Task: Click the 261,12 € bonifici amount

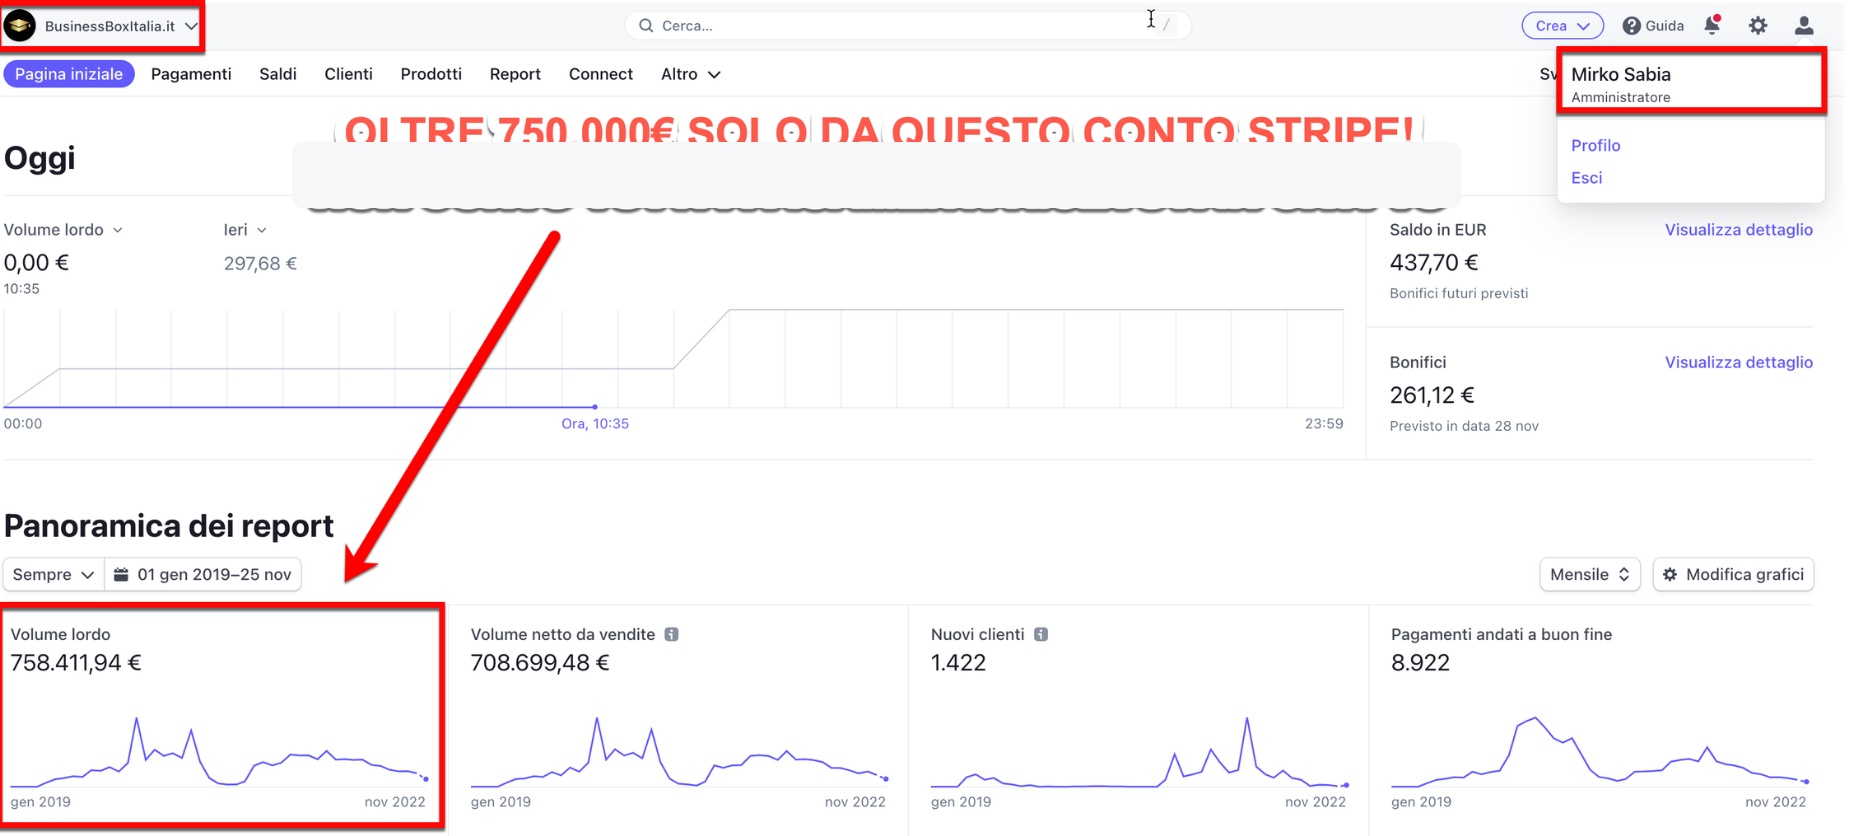Action: [x=1431, y=395]
